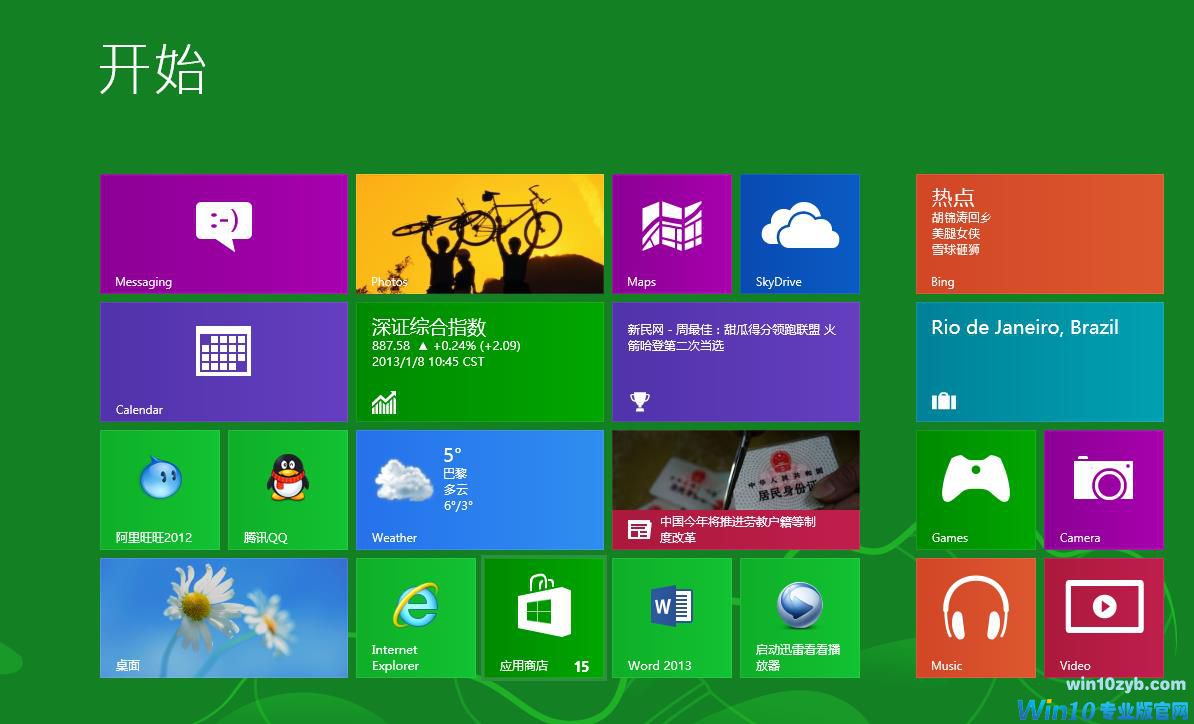Open SkyDrive cloud storage
This screenshot has height=724, width=1194.
pyautogui.click(x=799, y=233)
